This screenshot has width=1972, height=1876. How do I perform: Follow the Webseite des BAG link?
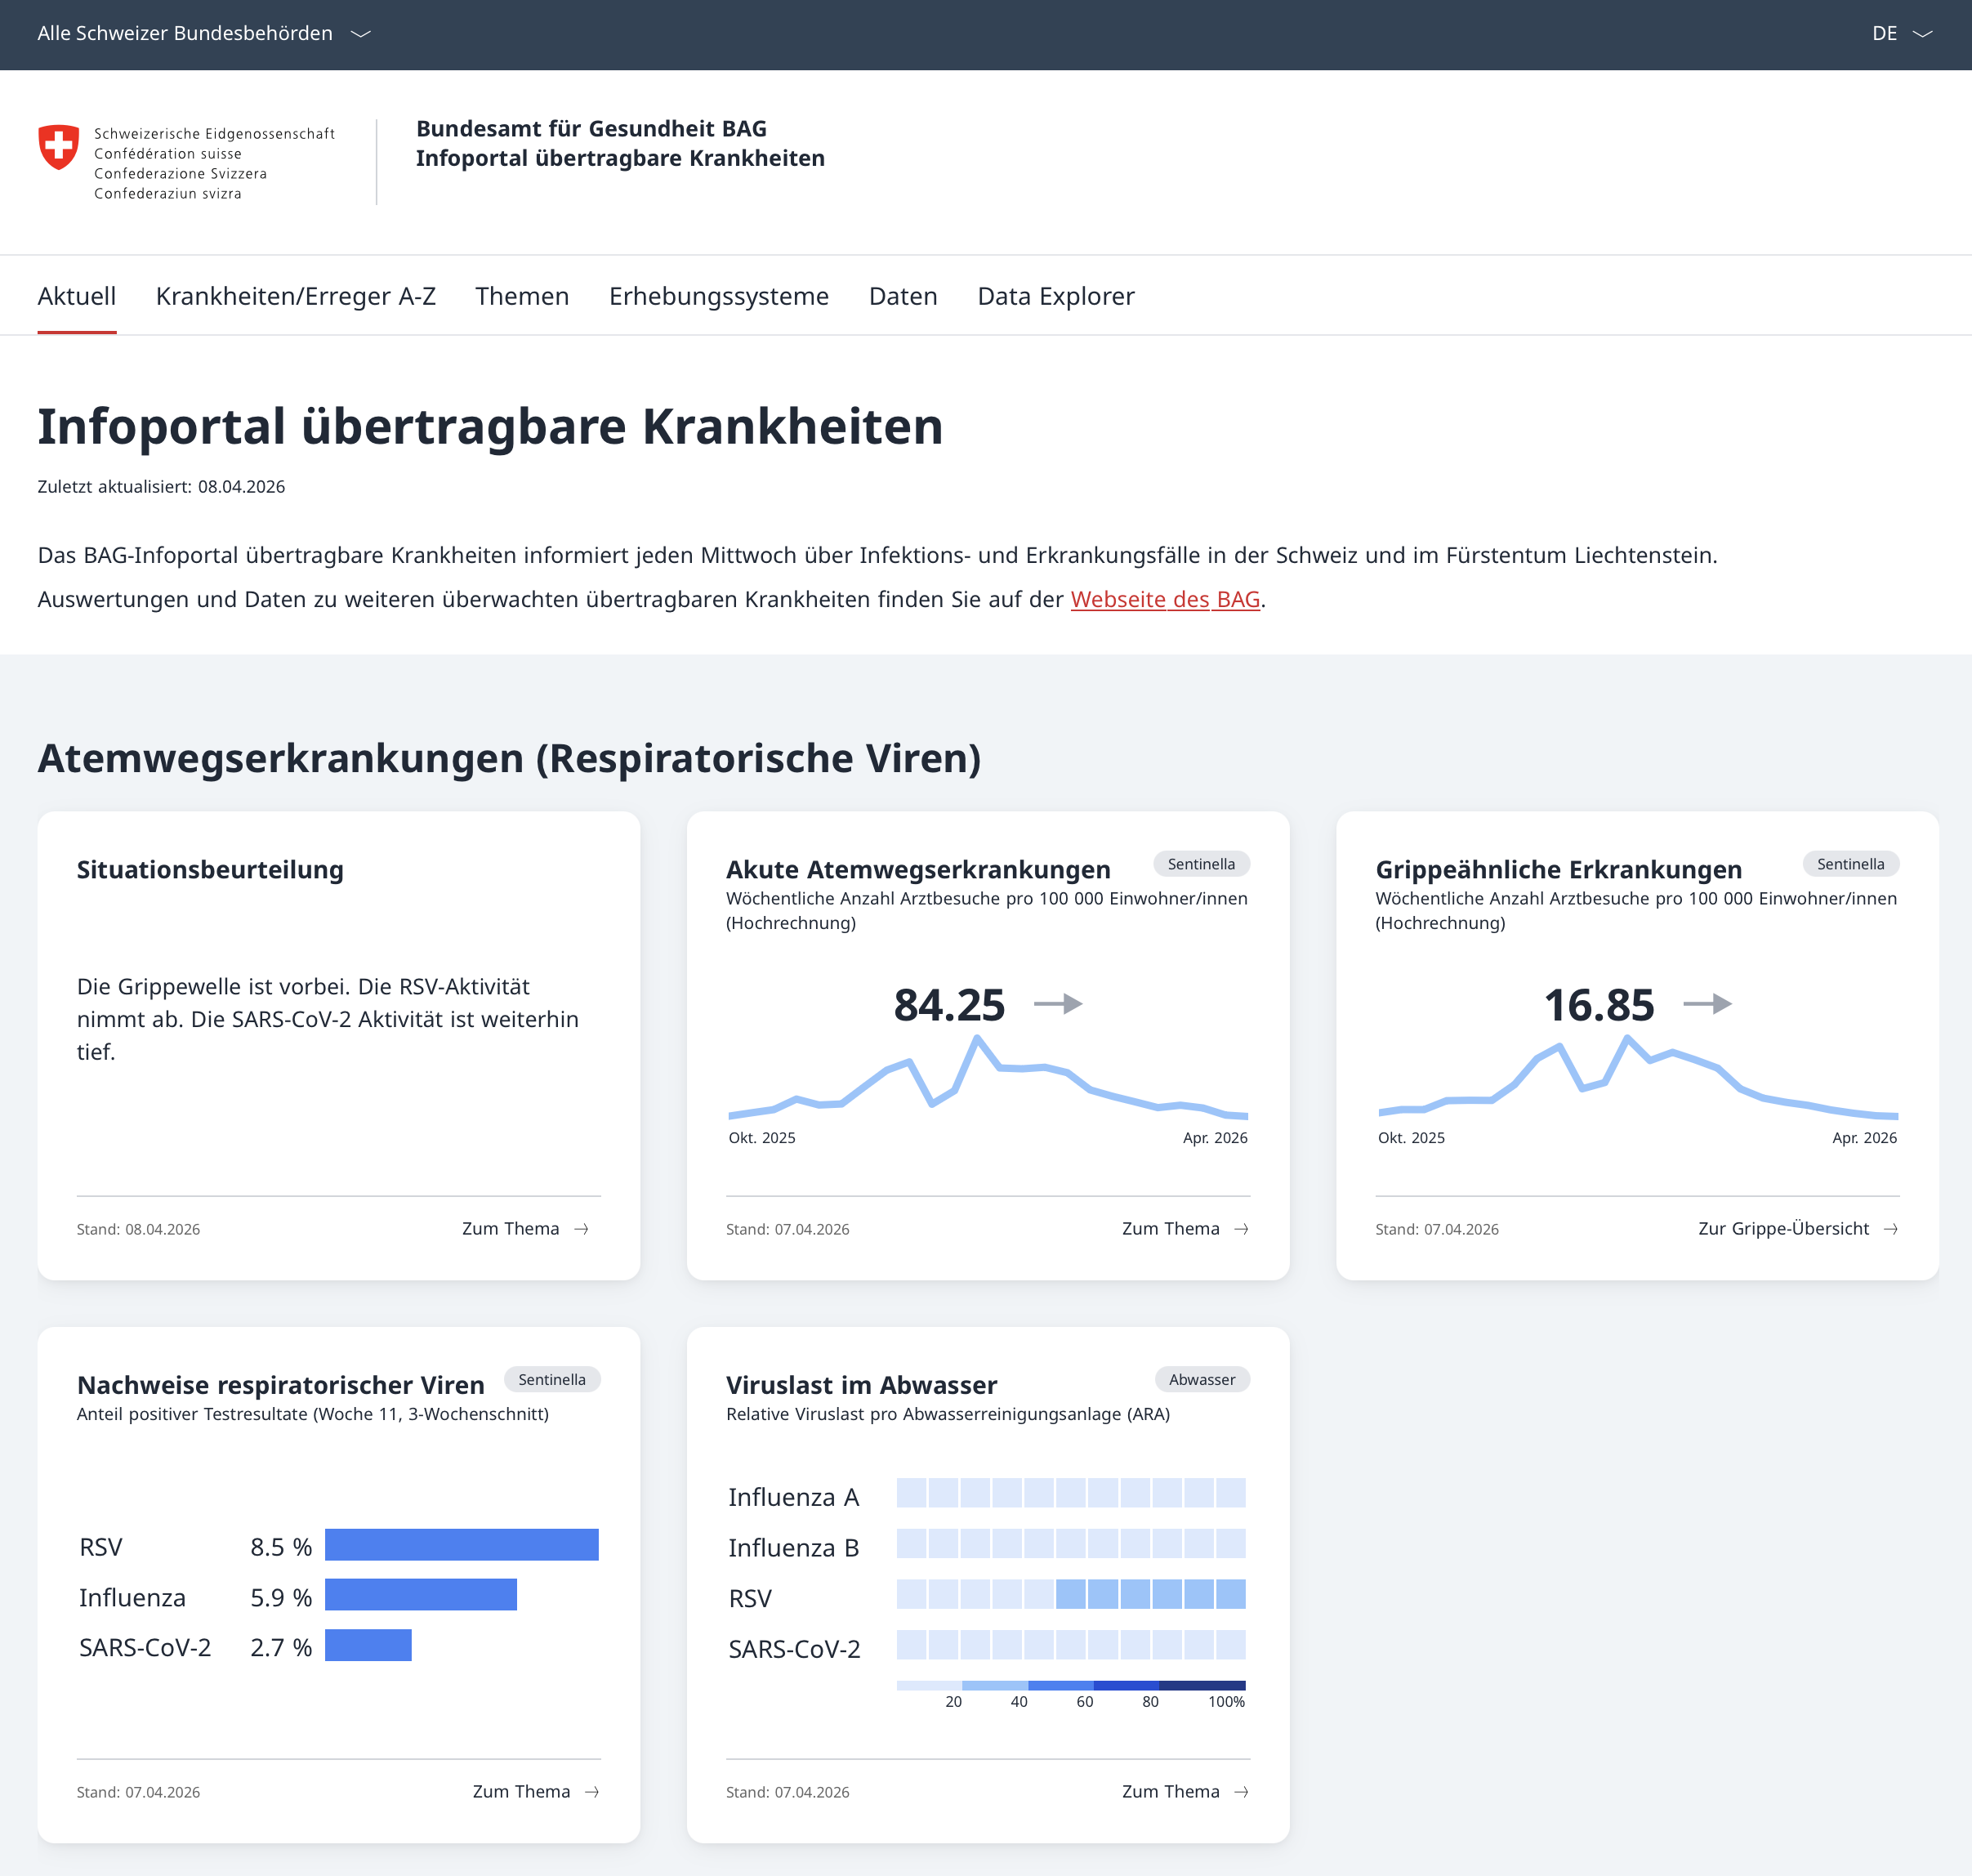(x=1164, y=599)
